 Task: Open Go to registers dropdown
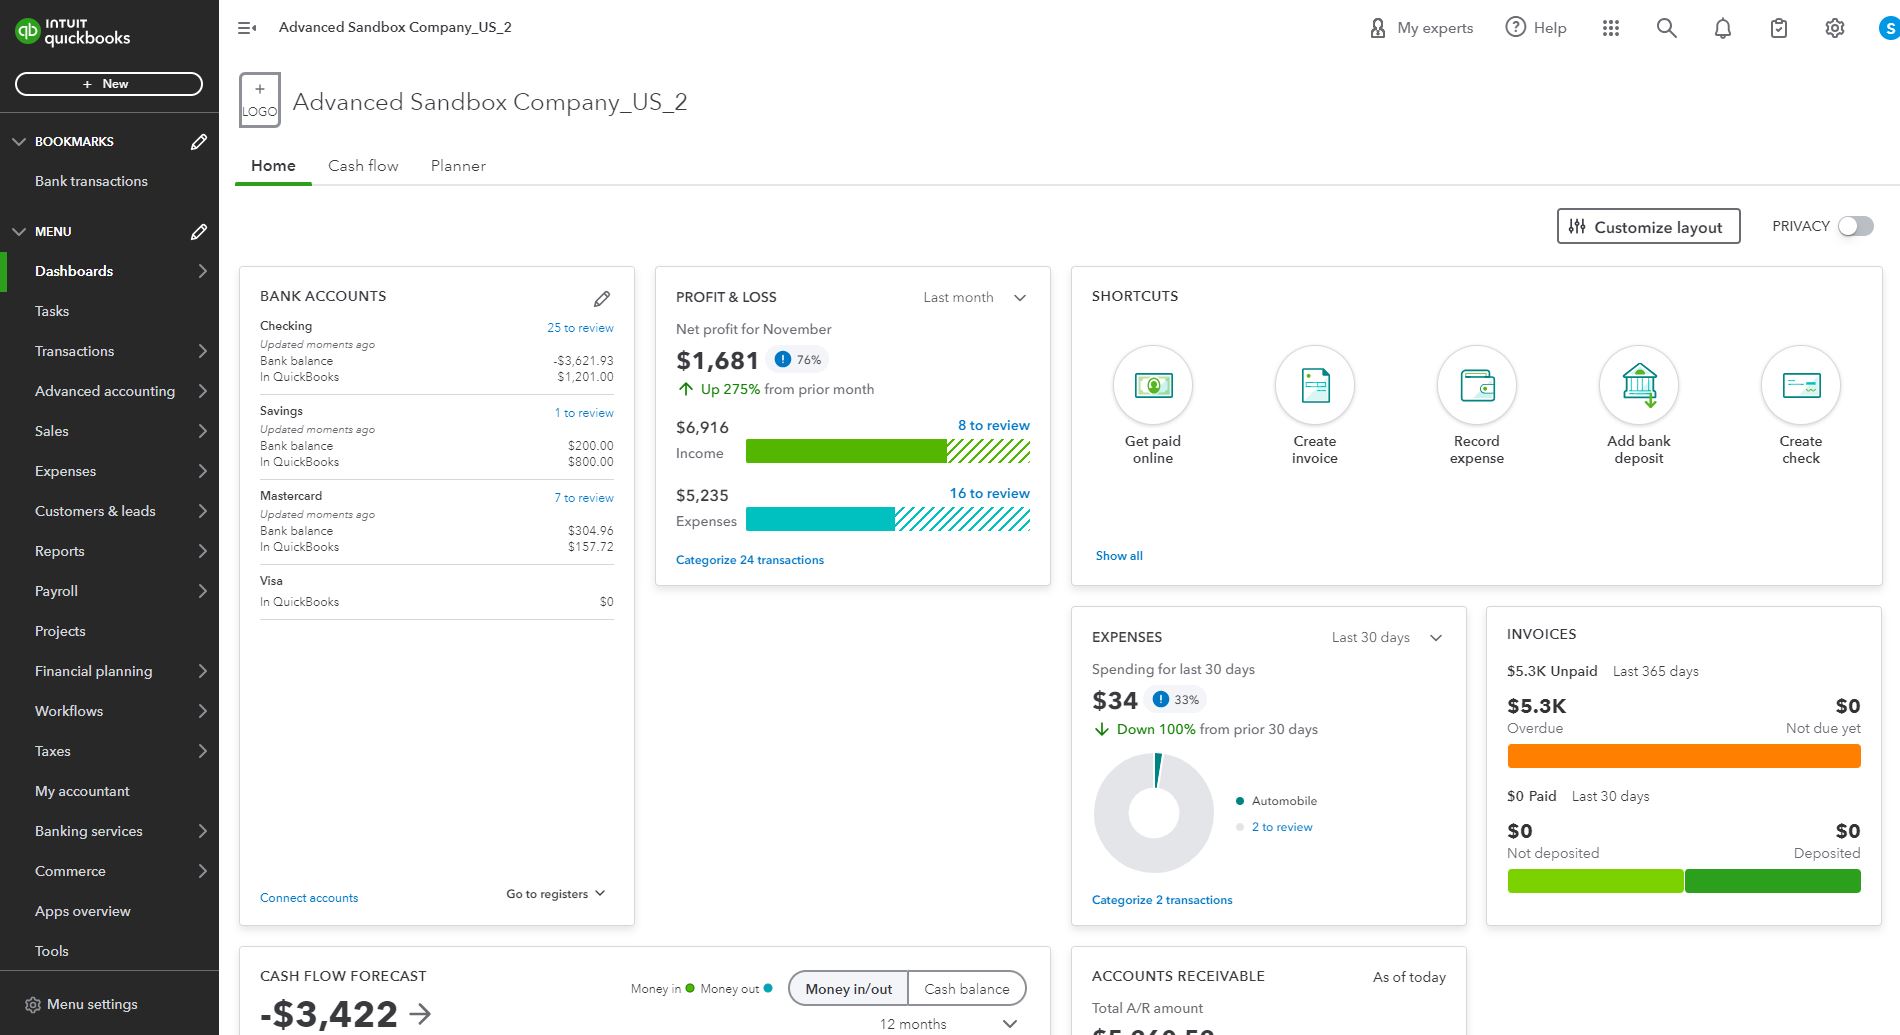click(x=556, y=894)
